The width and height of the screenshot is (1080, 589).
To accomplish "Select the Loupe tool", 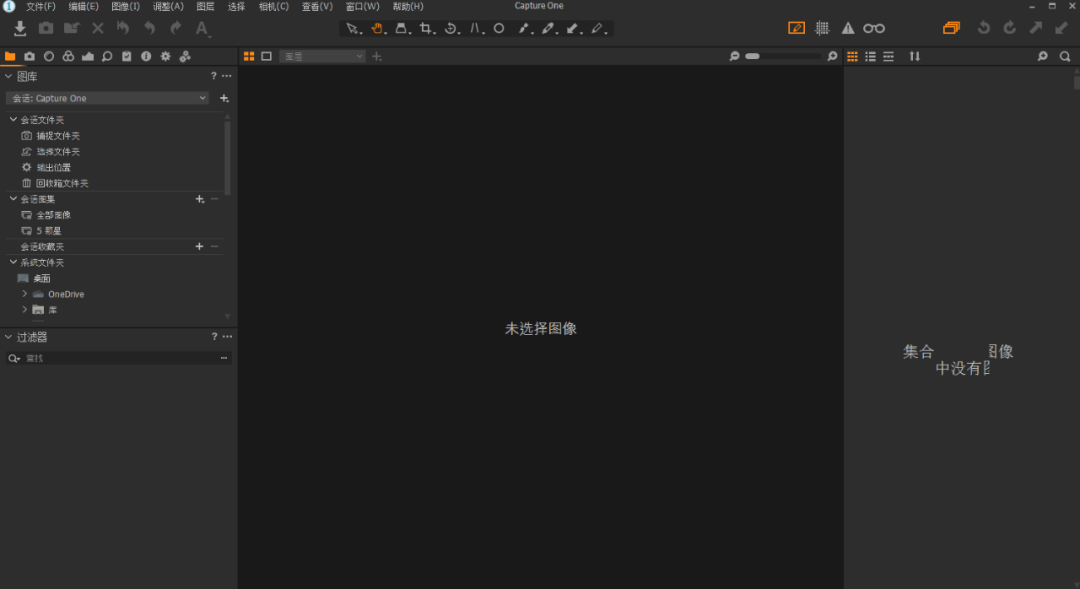I will pyautogui.click(x=402, y=28).
